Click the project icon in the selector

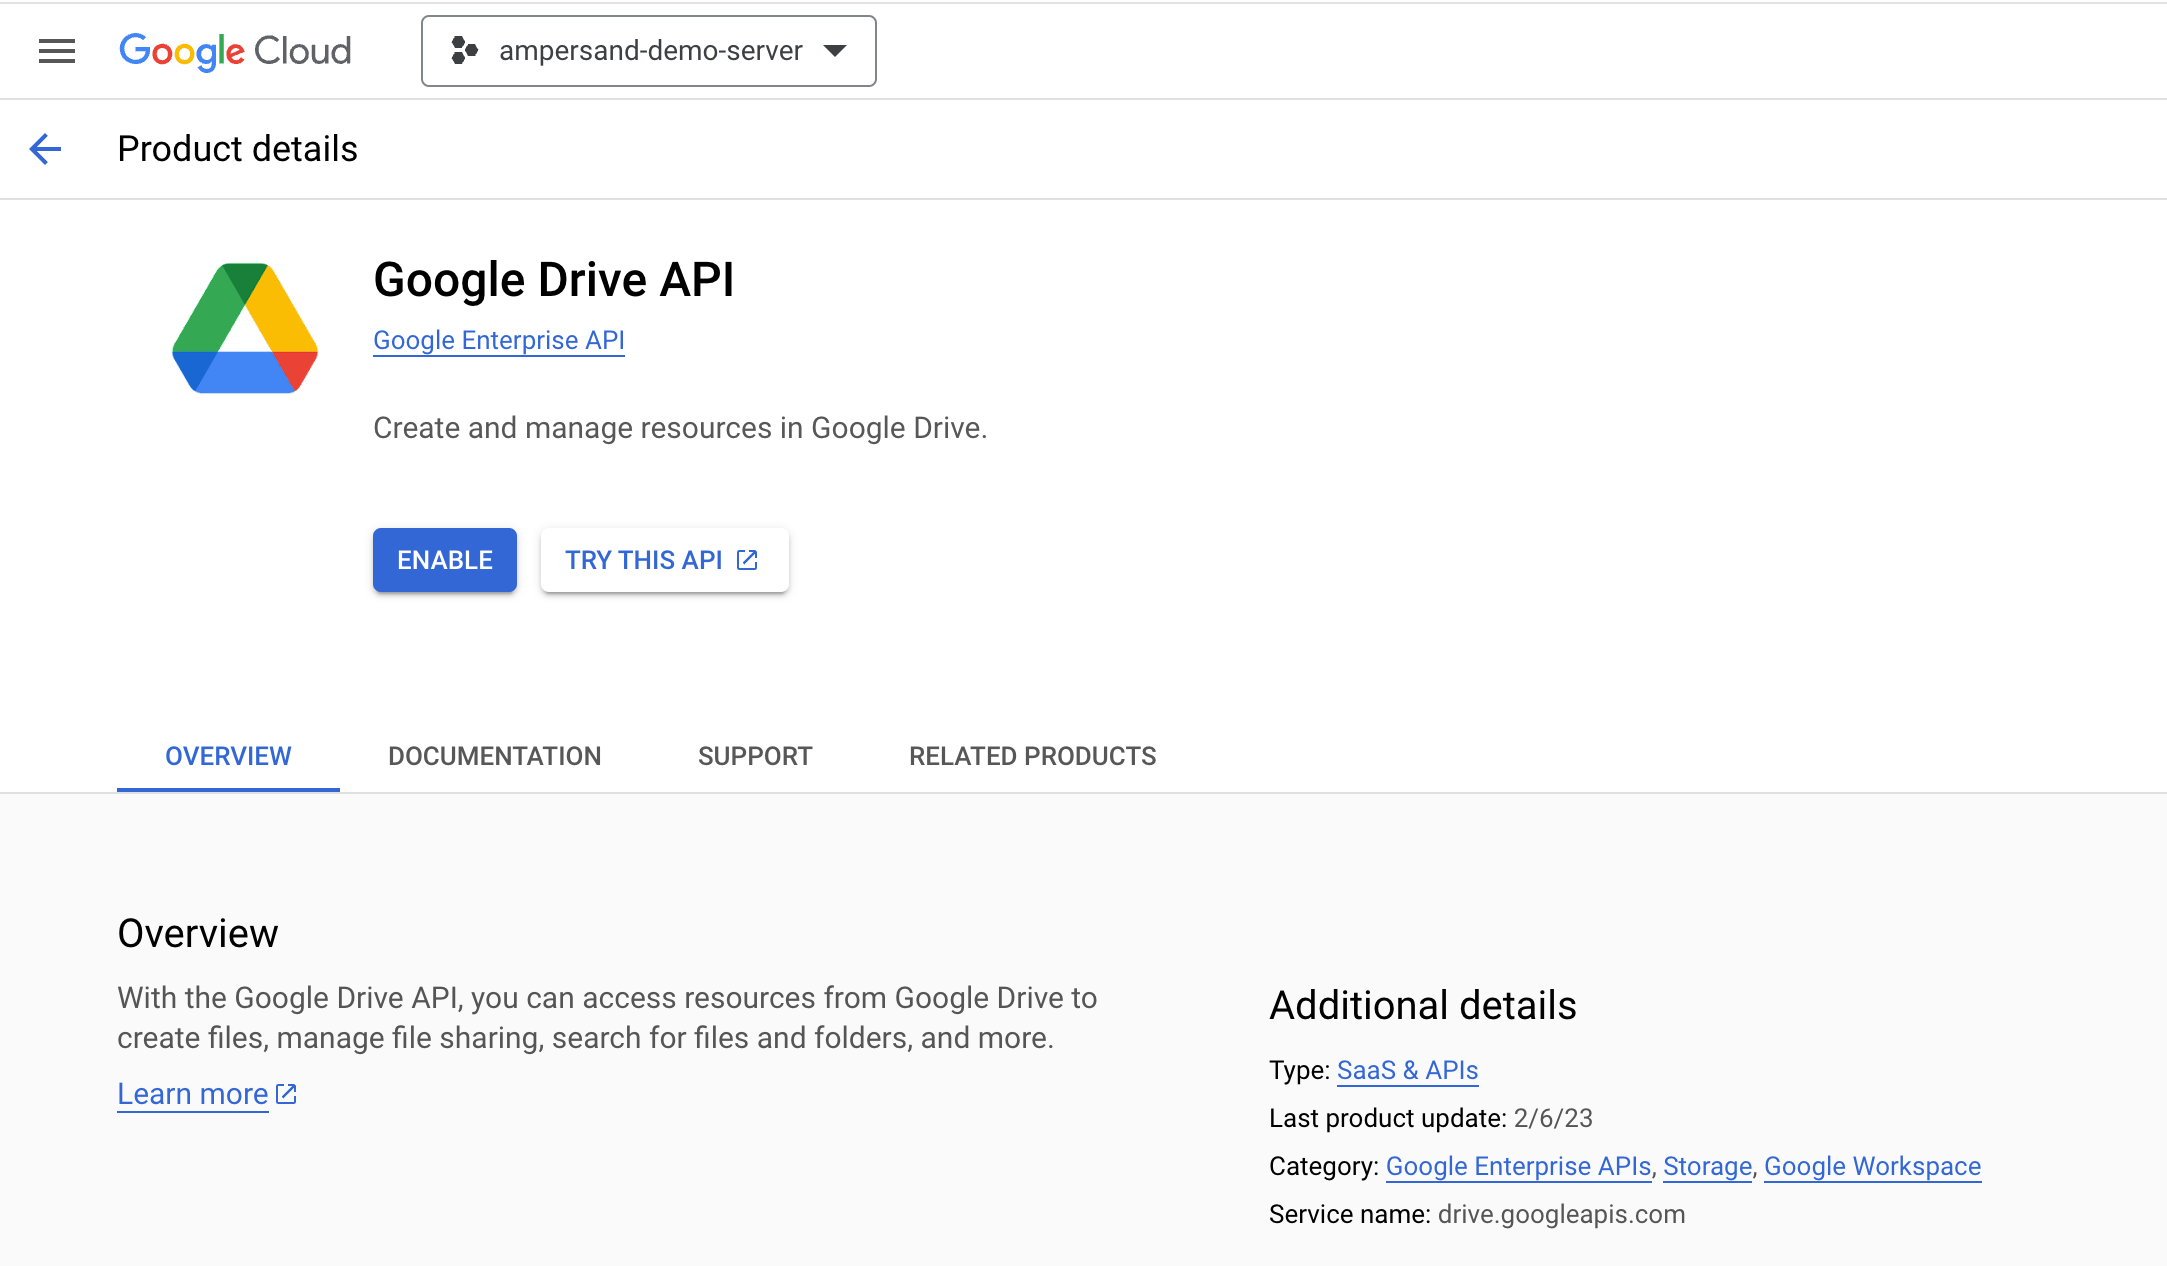(465, 51)
